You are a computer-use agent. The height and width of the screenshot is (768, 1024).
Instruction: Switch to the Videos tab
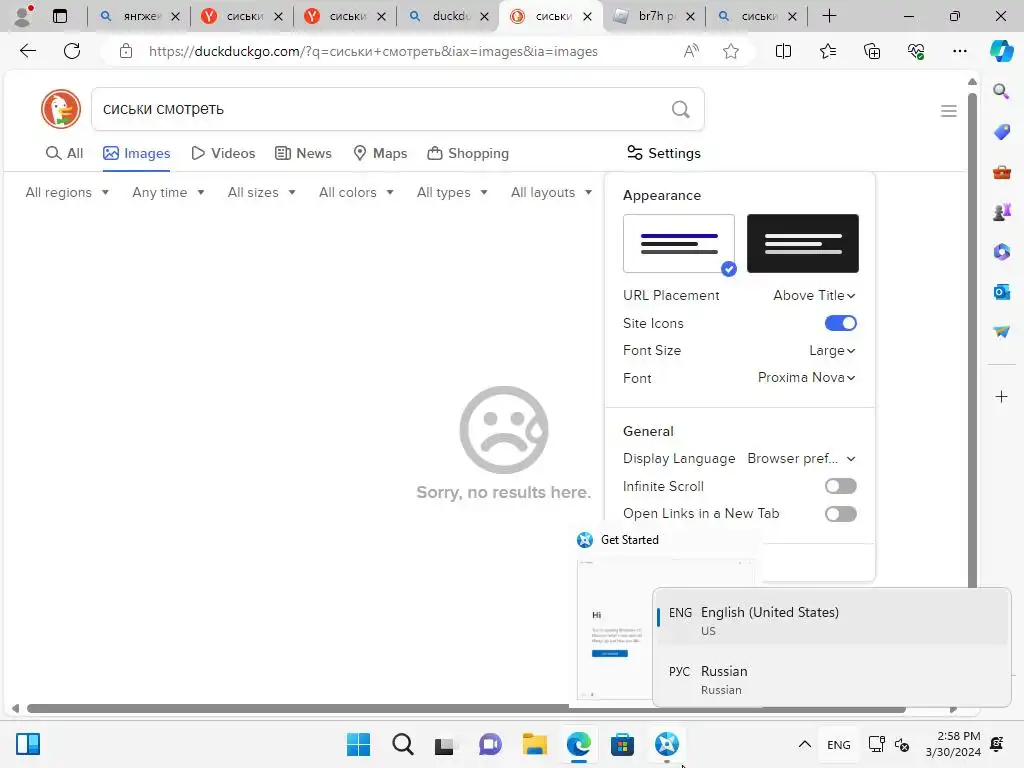[223, 153]
